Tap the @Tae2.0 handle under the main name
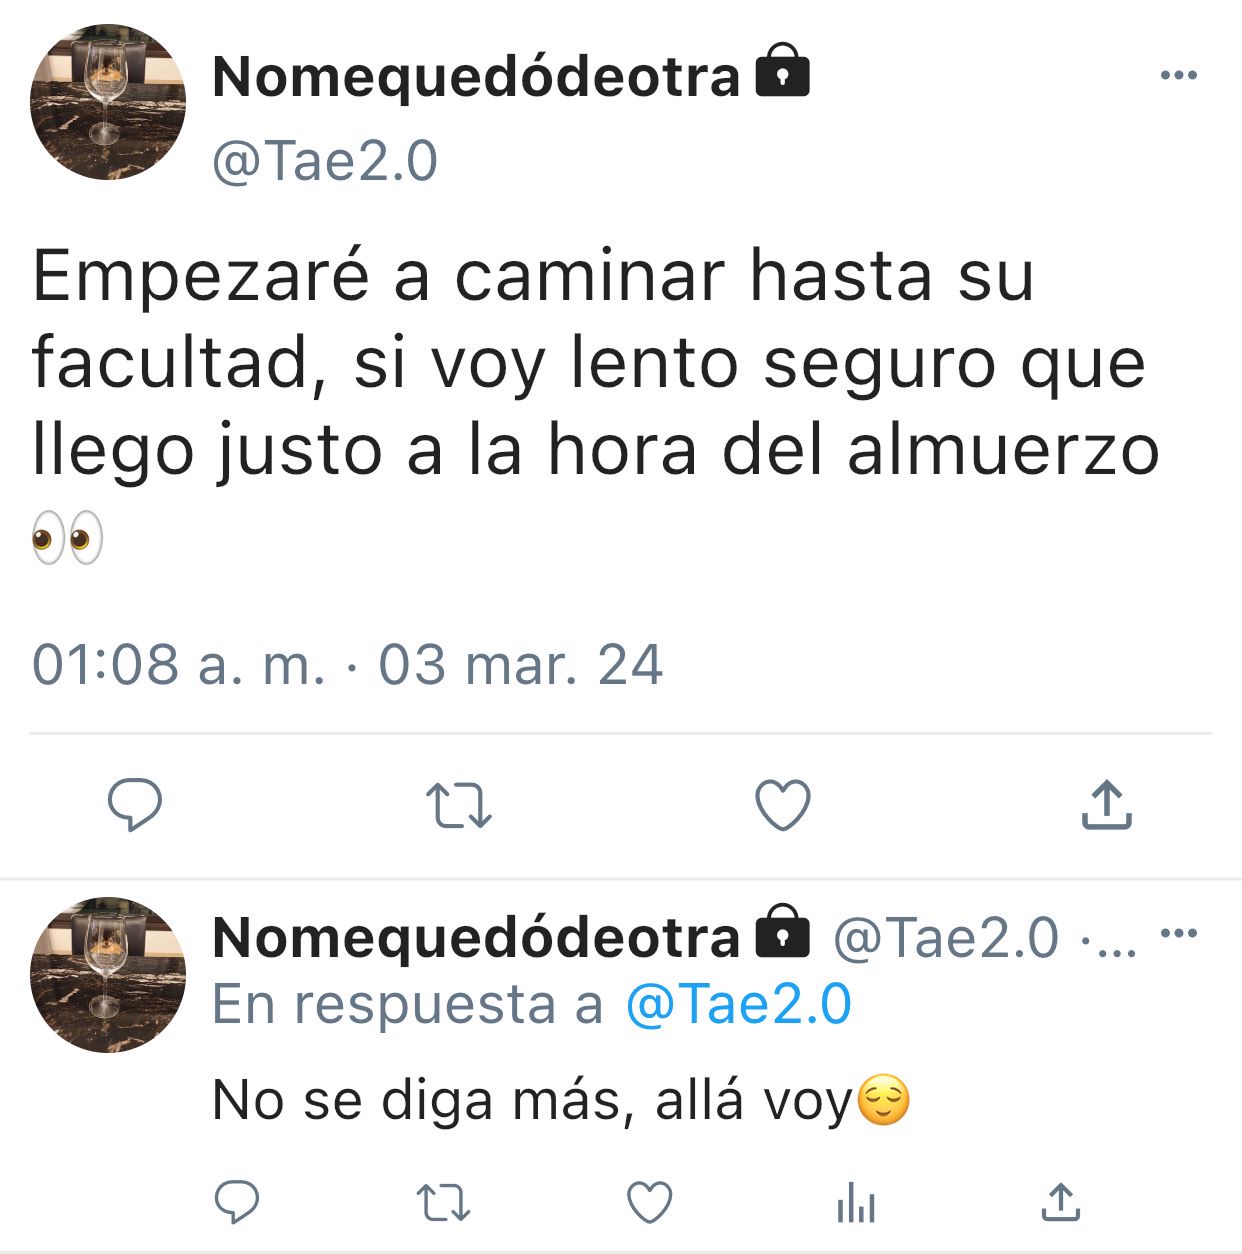The image size is (1242, 1254). [325, 160]
